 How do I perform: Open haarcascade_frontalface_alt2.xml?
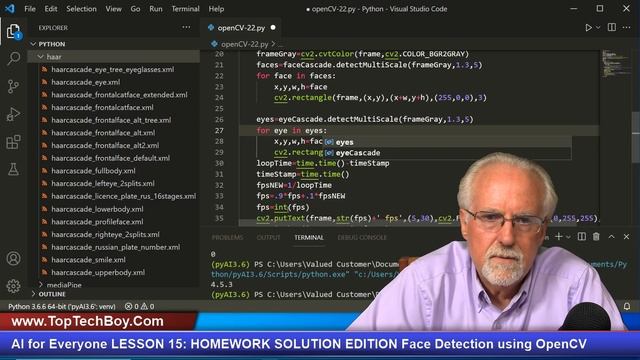coord(105,145)
